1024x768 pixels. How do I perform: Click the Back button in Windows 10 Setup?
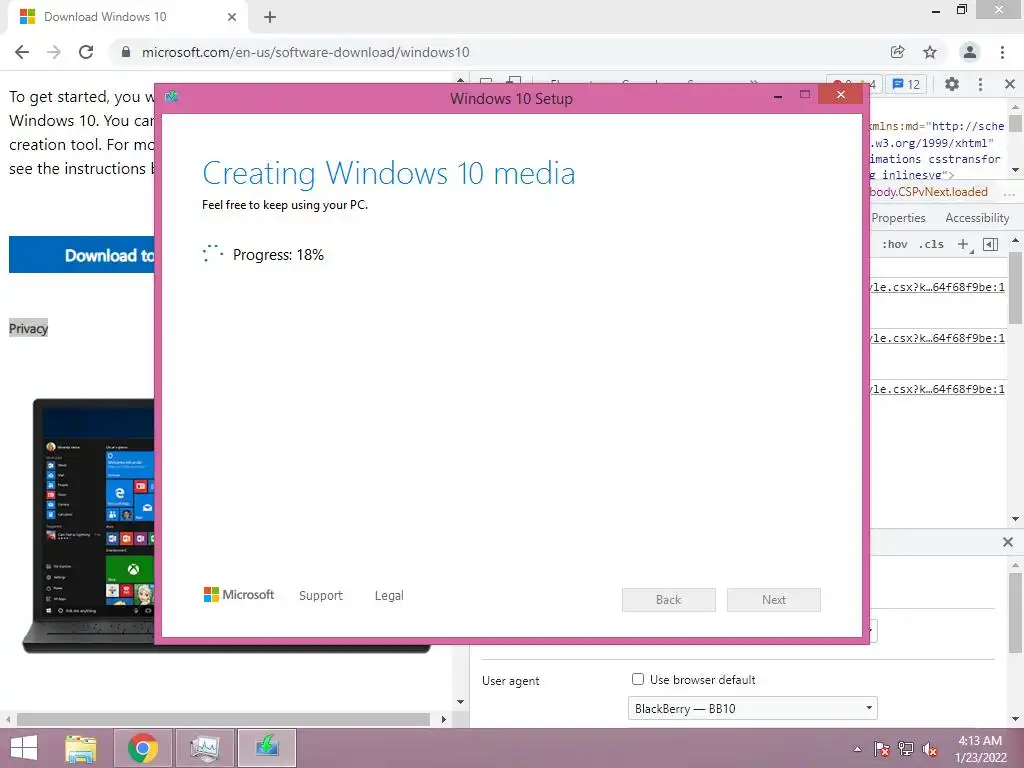tap(669, 600)
